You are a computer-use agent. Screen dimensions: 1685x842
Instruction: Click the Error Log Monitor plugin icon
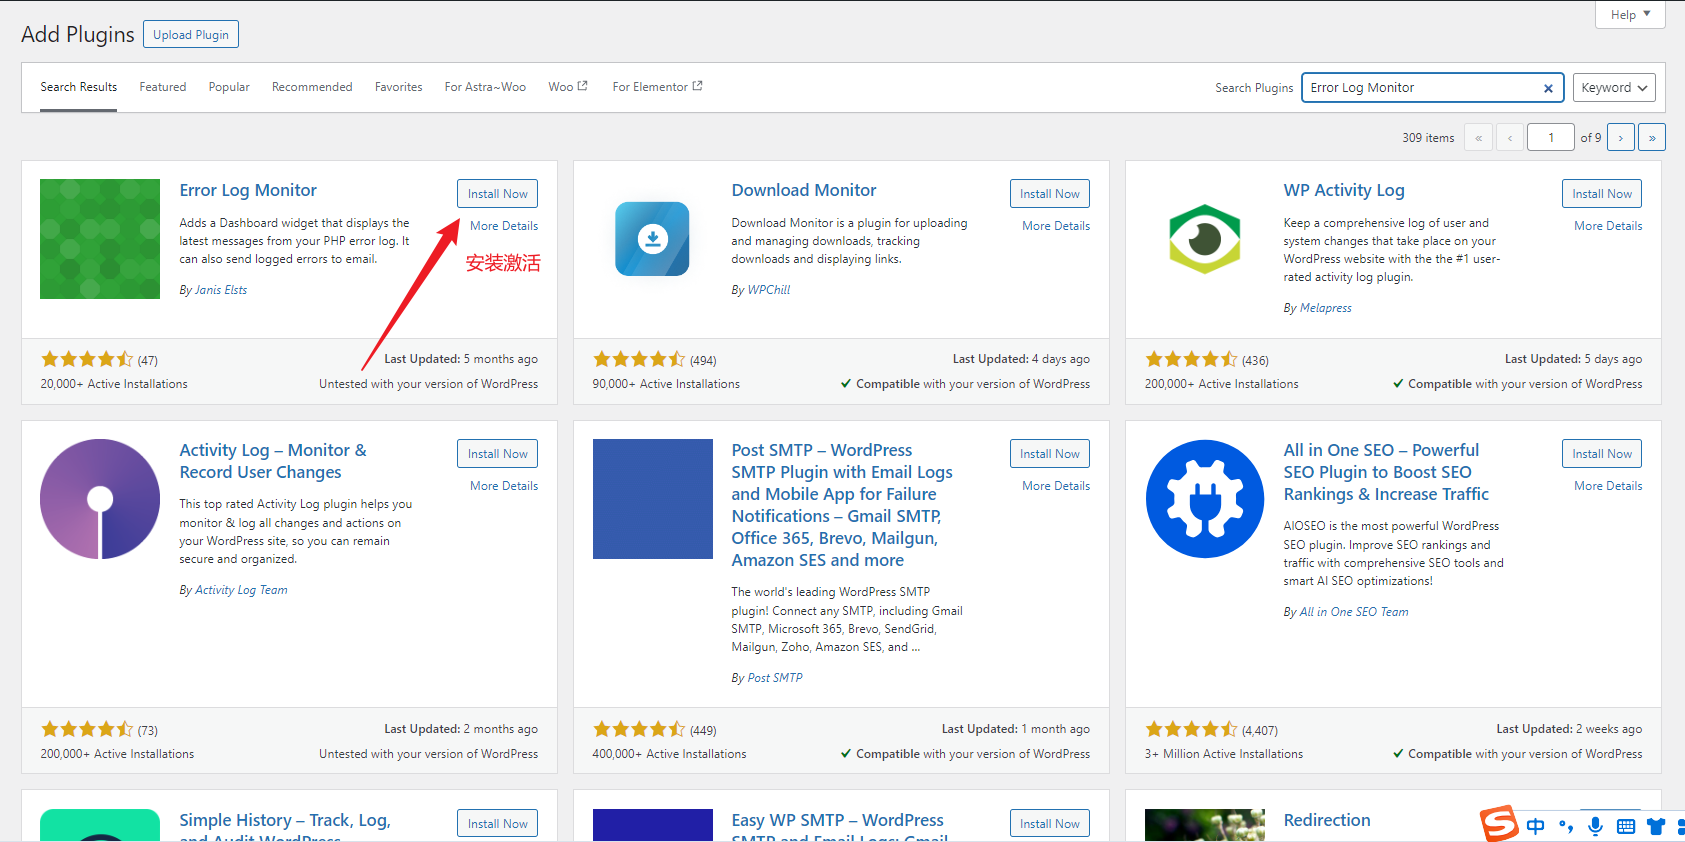tap(100, 239)
